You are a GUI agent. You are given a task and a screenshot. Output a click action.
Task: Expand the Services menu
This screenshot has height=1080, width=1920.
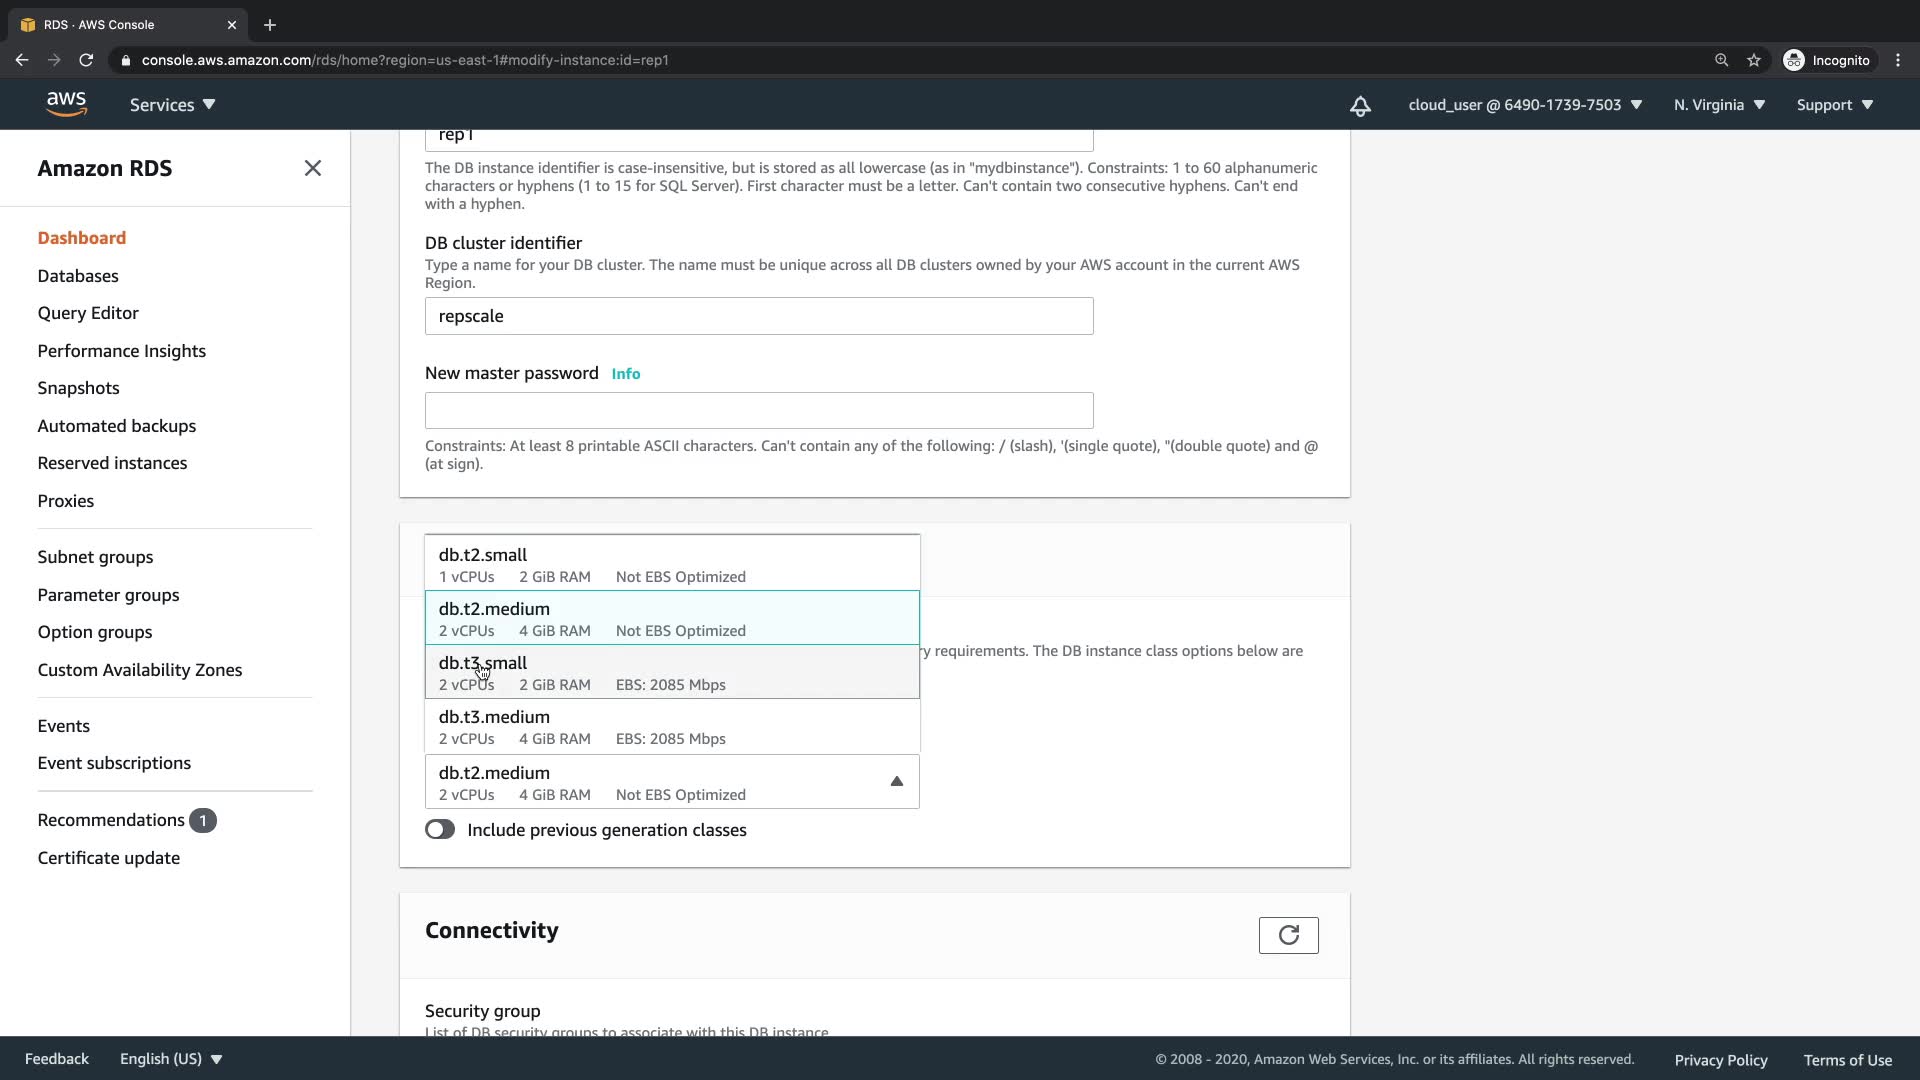[x=172, y=105]
